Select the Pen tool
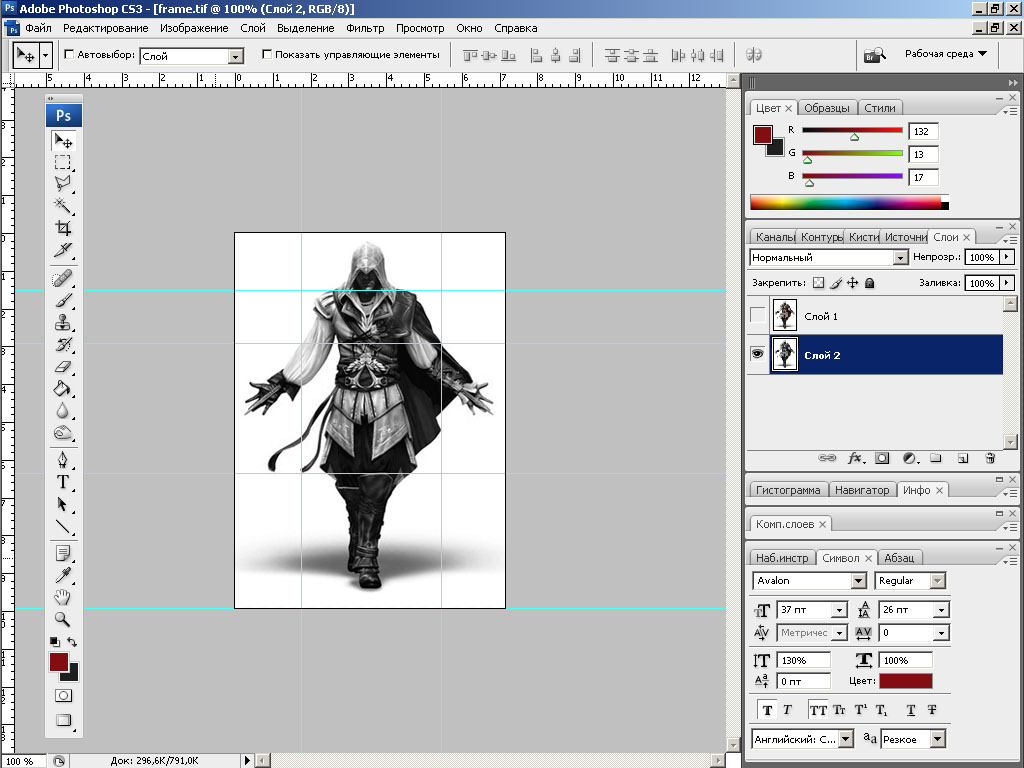 (x=63, y=460)
